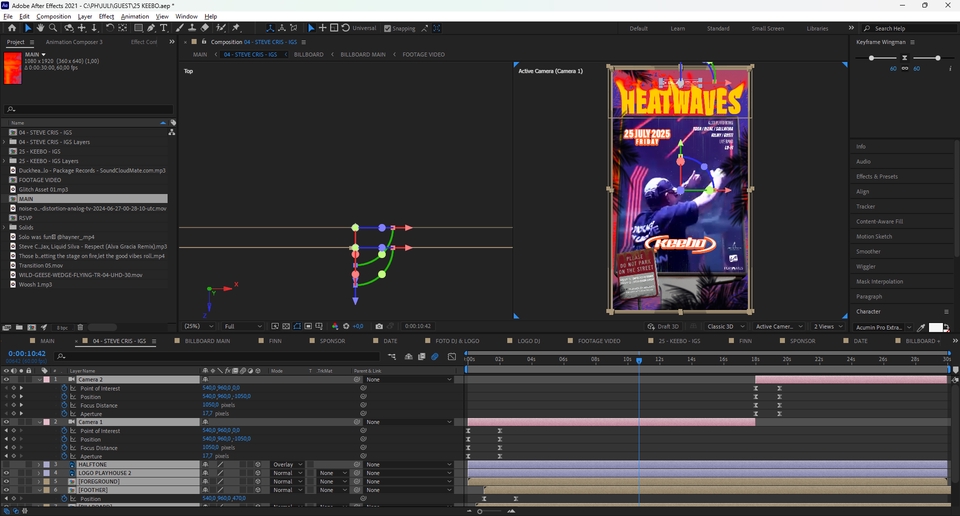This screenshot has width=960, height=516.
Task: Select the Brush tool
Action: coord(179,28)
